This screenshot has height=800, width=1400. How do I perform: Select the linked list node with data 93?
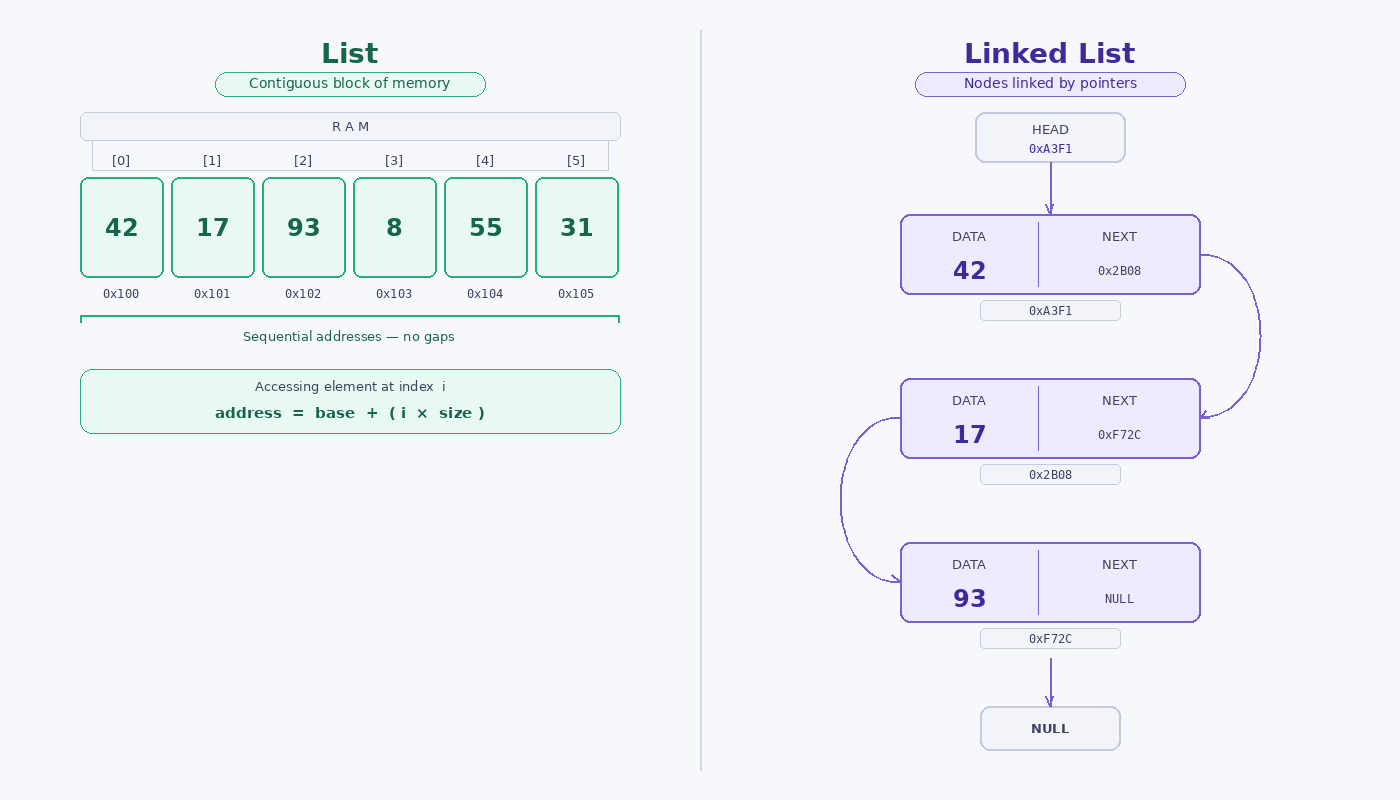(1050, 583)
